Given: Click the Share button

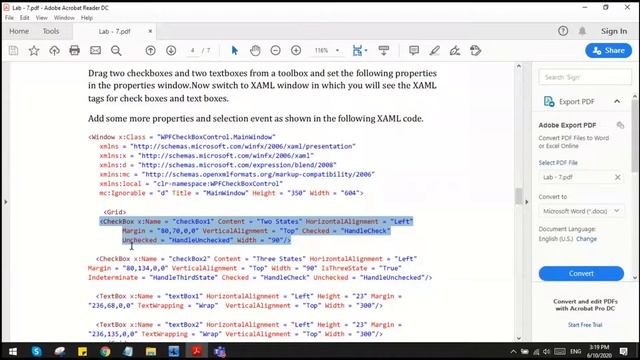Looking at the screenshot, I should tap(609, 51).
